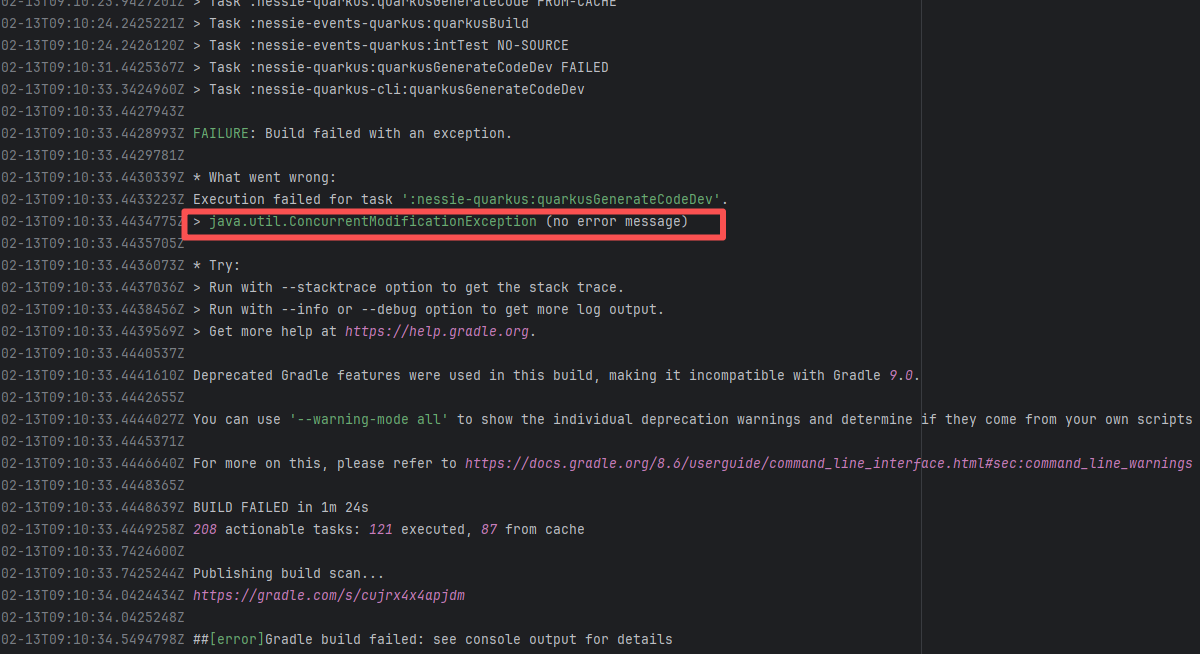The width and height of the screenshot is (1200, 654).
Task: Open the gradle.com build scan link
Action: pos(328,595)
